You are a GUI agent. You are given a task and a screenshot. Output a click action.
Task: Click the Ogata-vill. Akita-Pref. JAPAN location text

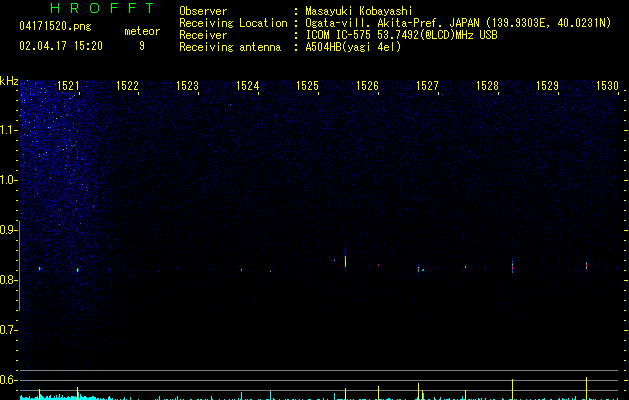[x=458, y=23]
